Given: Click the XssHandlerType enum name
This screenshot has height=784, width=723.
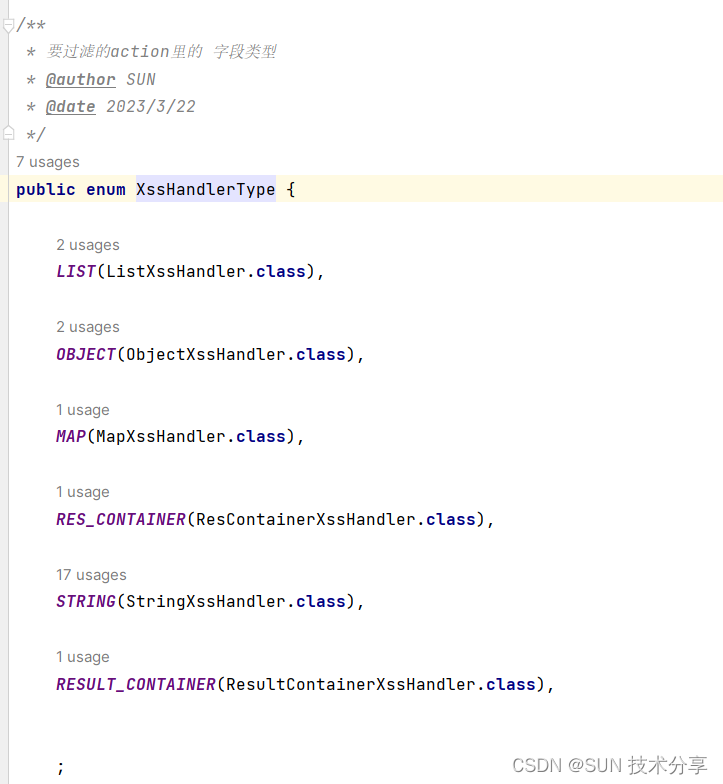Looking at the screenshot, I should click(x=206, y=190).
